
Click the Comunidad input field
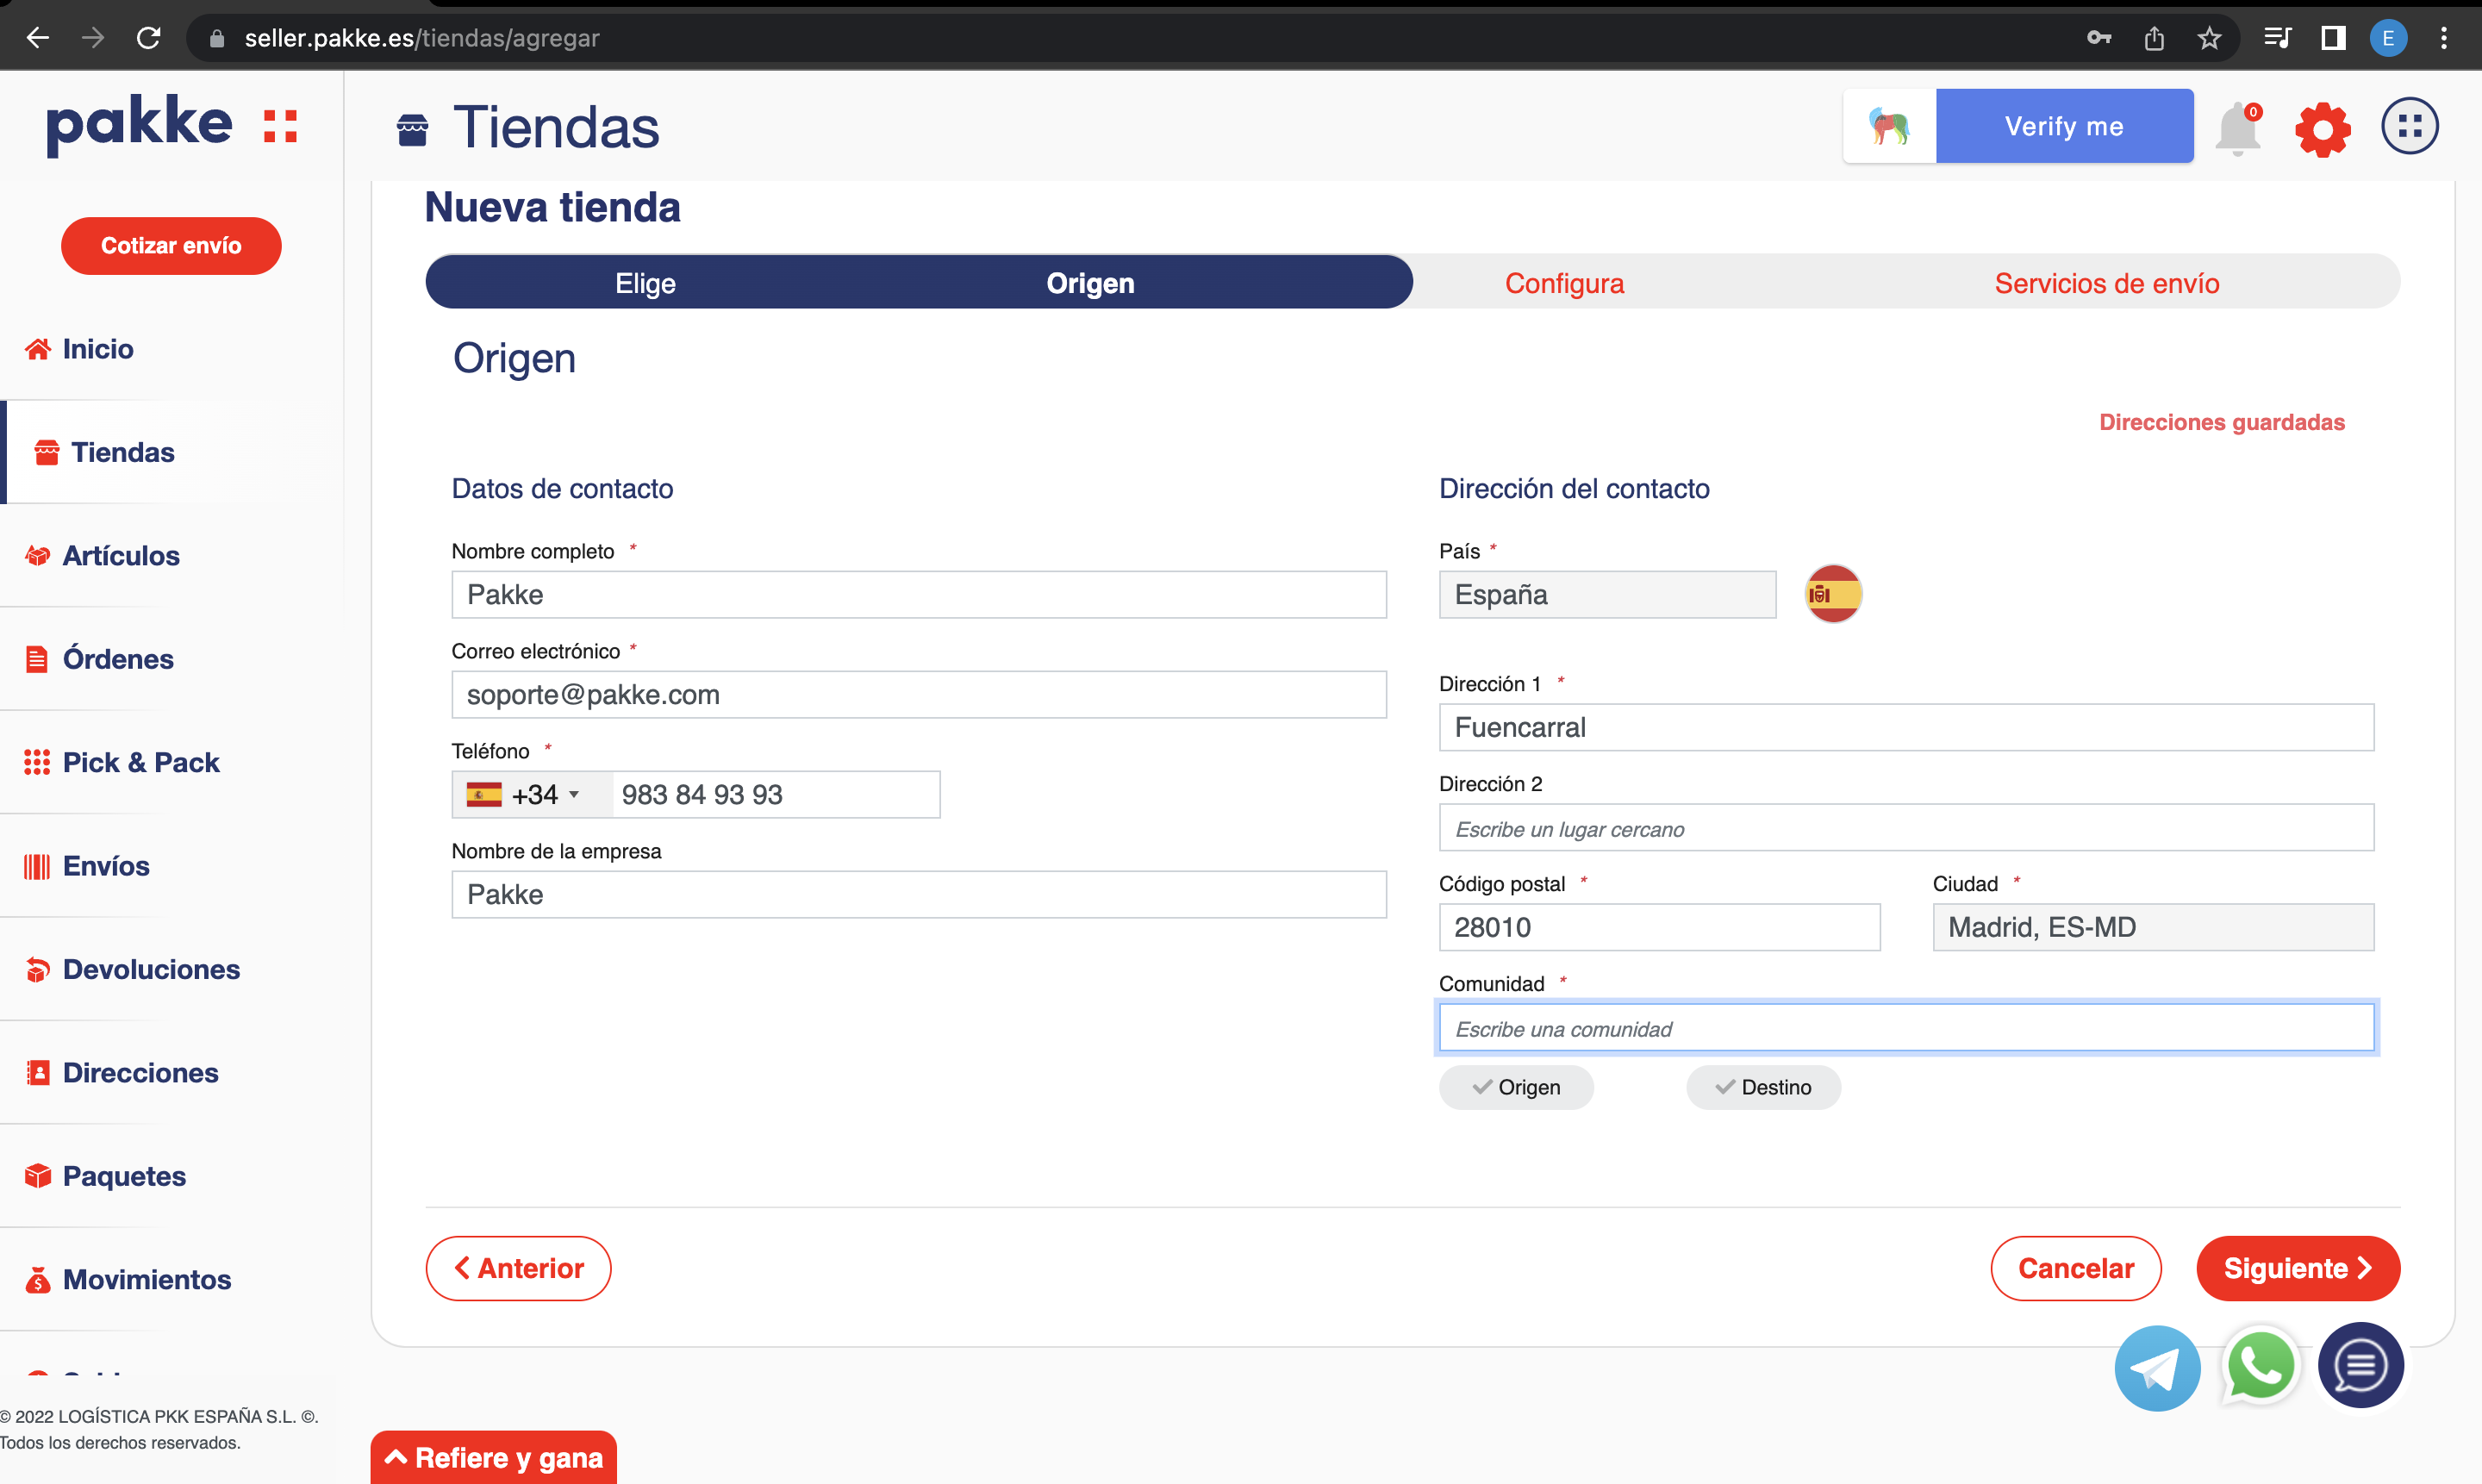click(x=1905, y=1029)
